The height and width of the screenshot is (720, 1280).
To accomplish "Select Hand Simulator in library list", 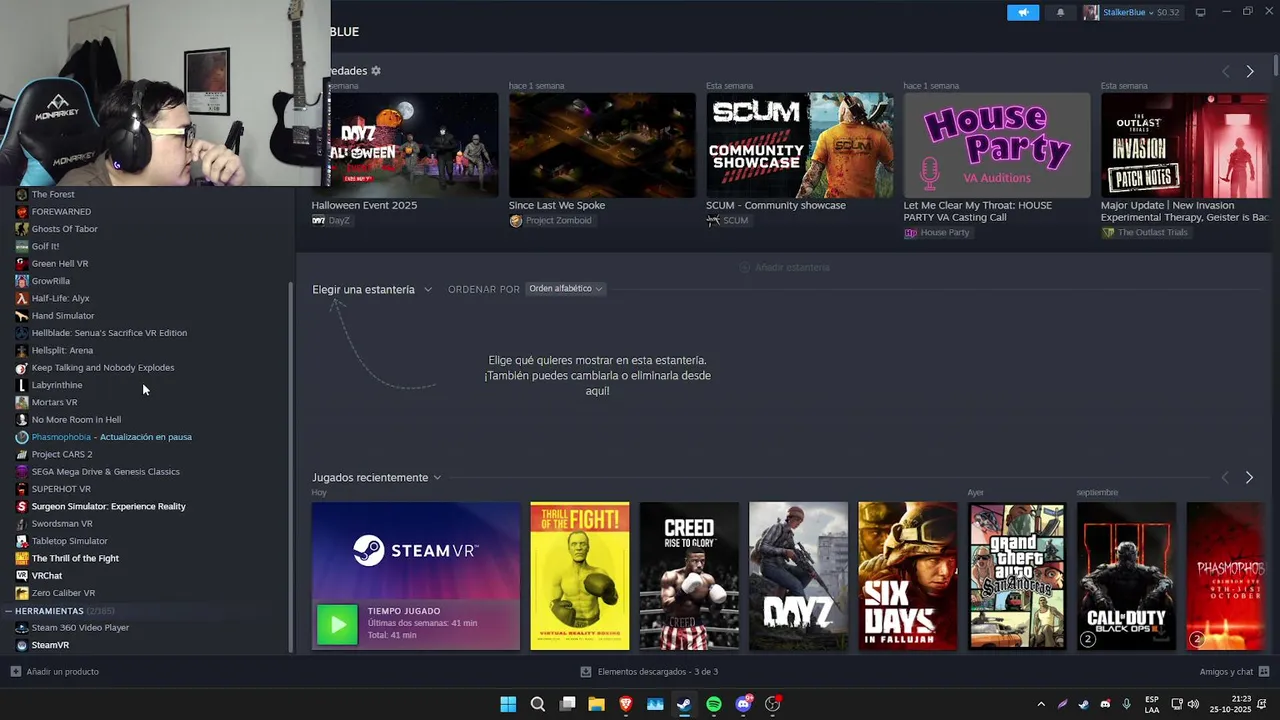I will click(63, 316).
